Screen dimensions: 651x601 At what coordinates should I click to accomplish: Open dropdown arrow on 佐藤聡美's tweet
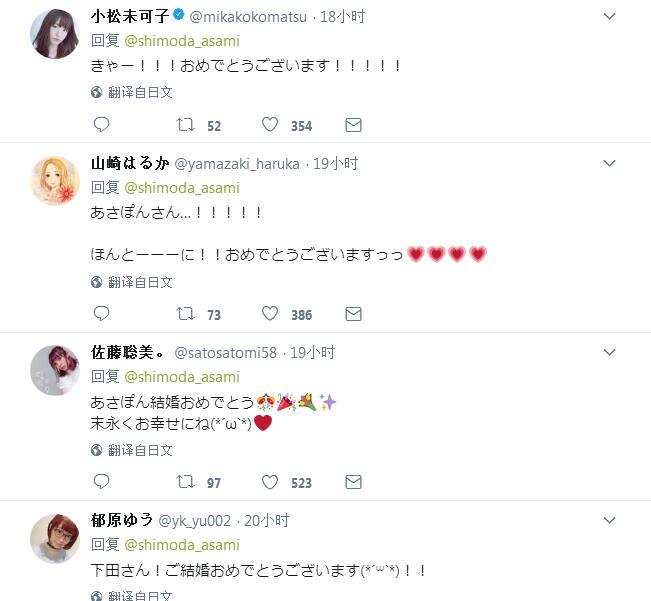tap(609, 352)
